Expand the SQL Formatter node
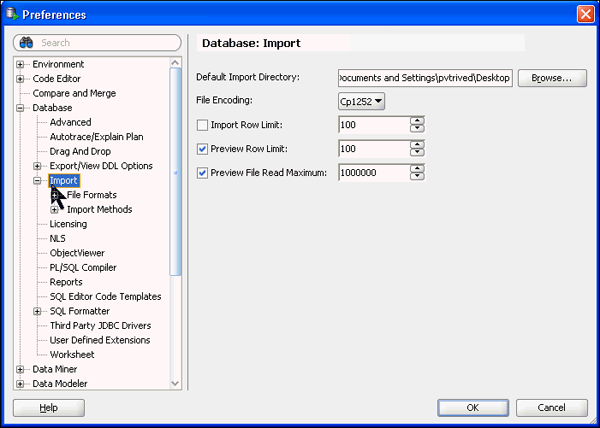Viewport: 600px width, 428px height. pyautogui.click(x=37, y=311)
